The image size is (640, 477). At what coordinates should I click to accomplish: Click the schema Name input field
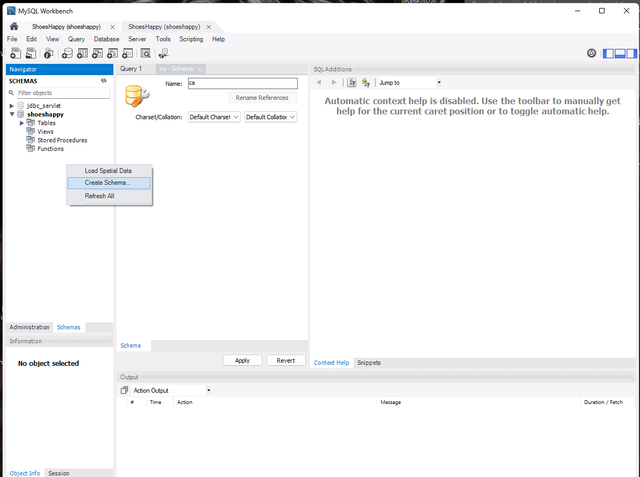tap(243, 83)
